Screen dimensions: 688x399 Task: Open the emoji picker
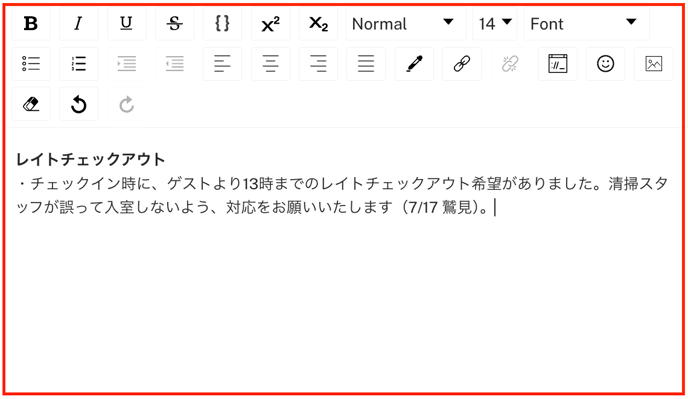coord(606,64)
